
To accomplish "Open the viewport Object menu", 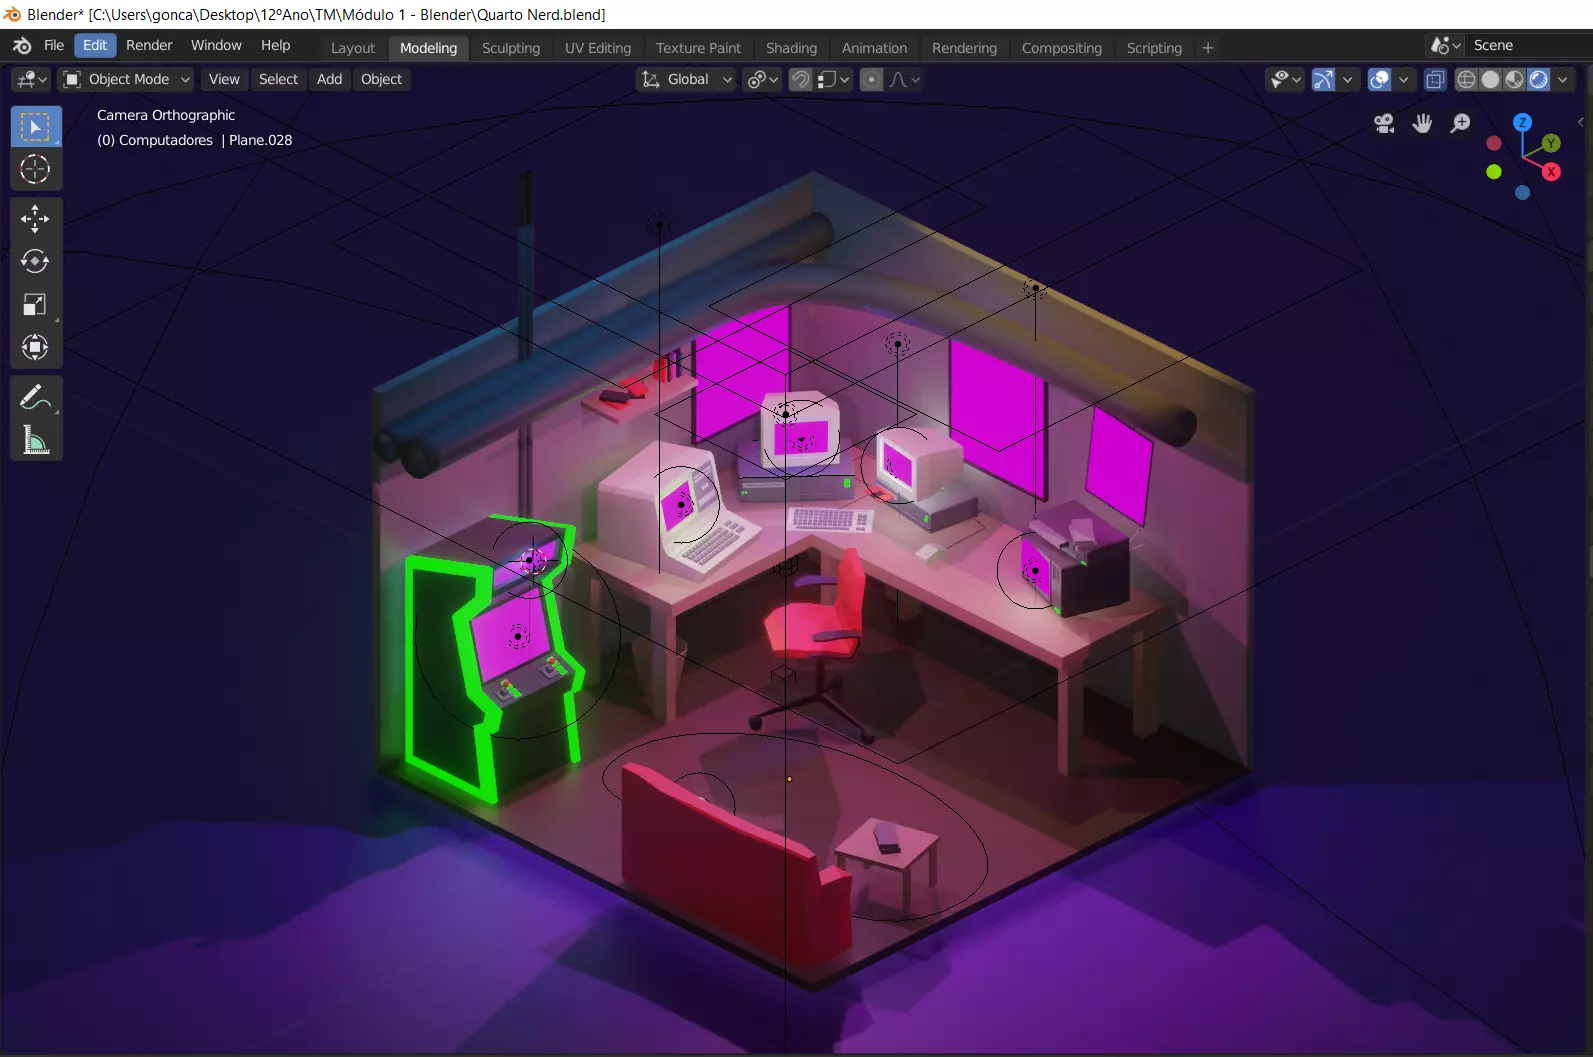I will 381,80.
